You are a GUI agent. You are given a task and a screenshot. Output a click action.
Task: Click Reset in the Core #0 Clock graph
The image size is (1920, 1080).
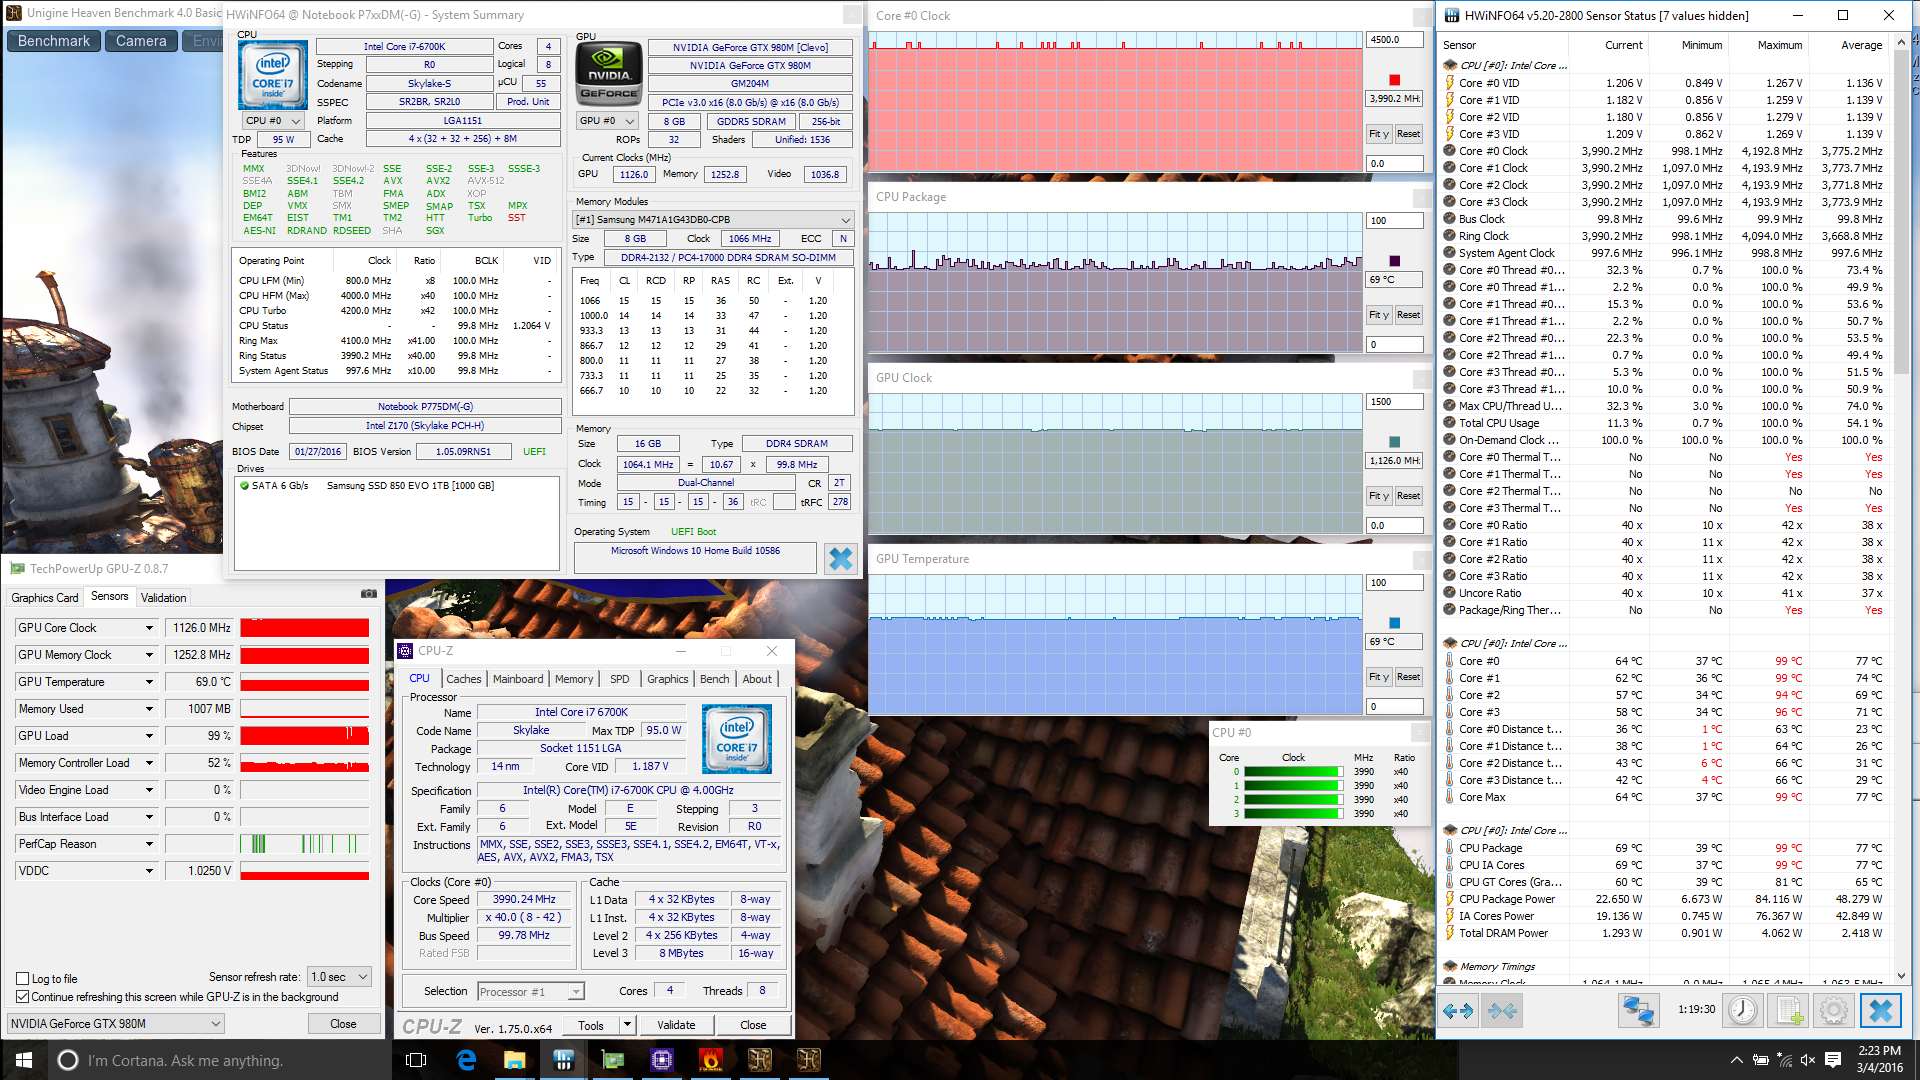click(x=1408, y=134)
